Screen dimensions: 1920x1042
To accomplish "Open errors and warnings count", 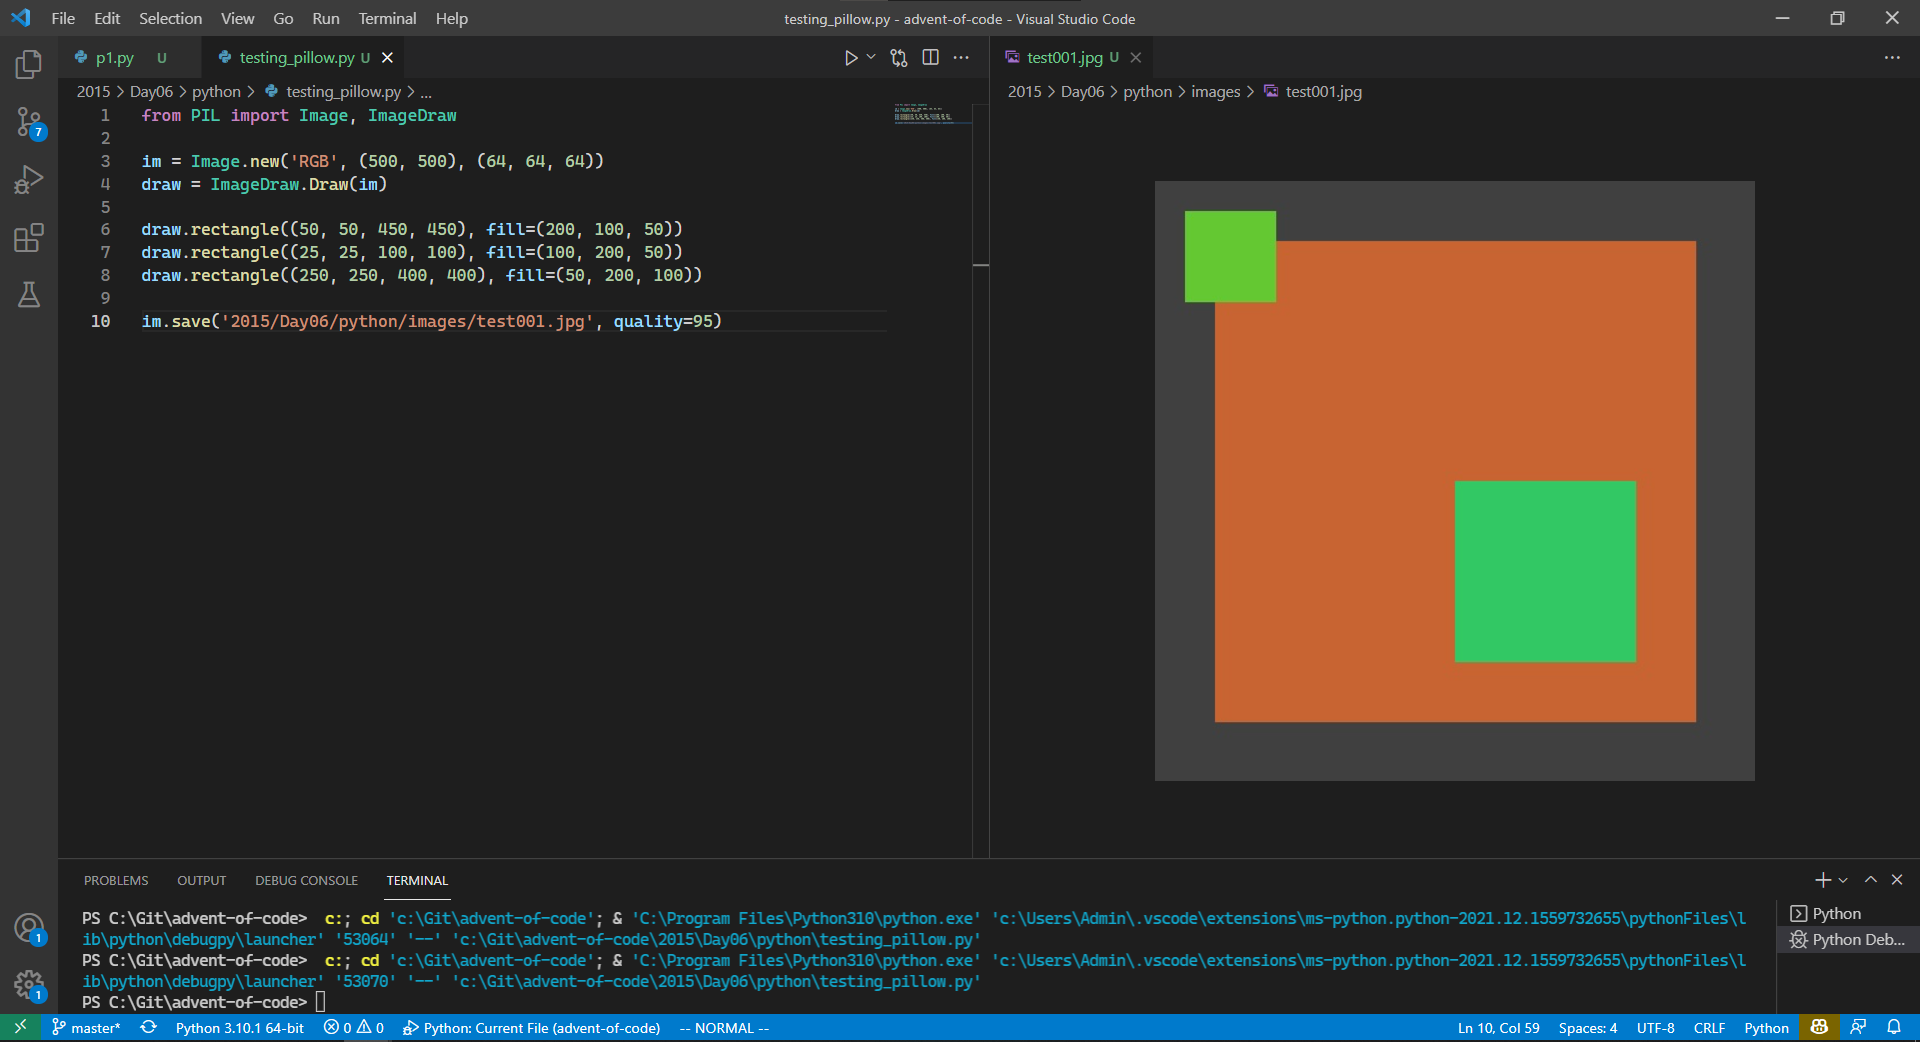I will point(354,1028).
